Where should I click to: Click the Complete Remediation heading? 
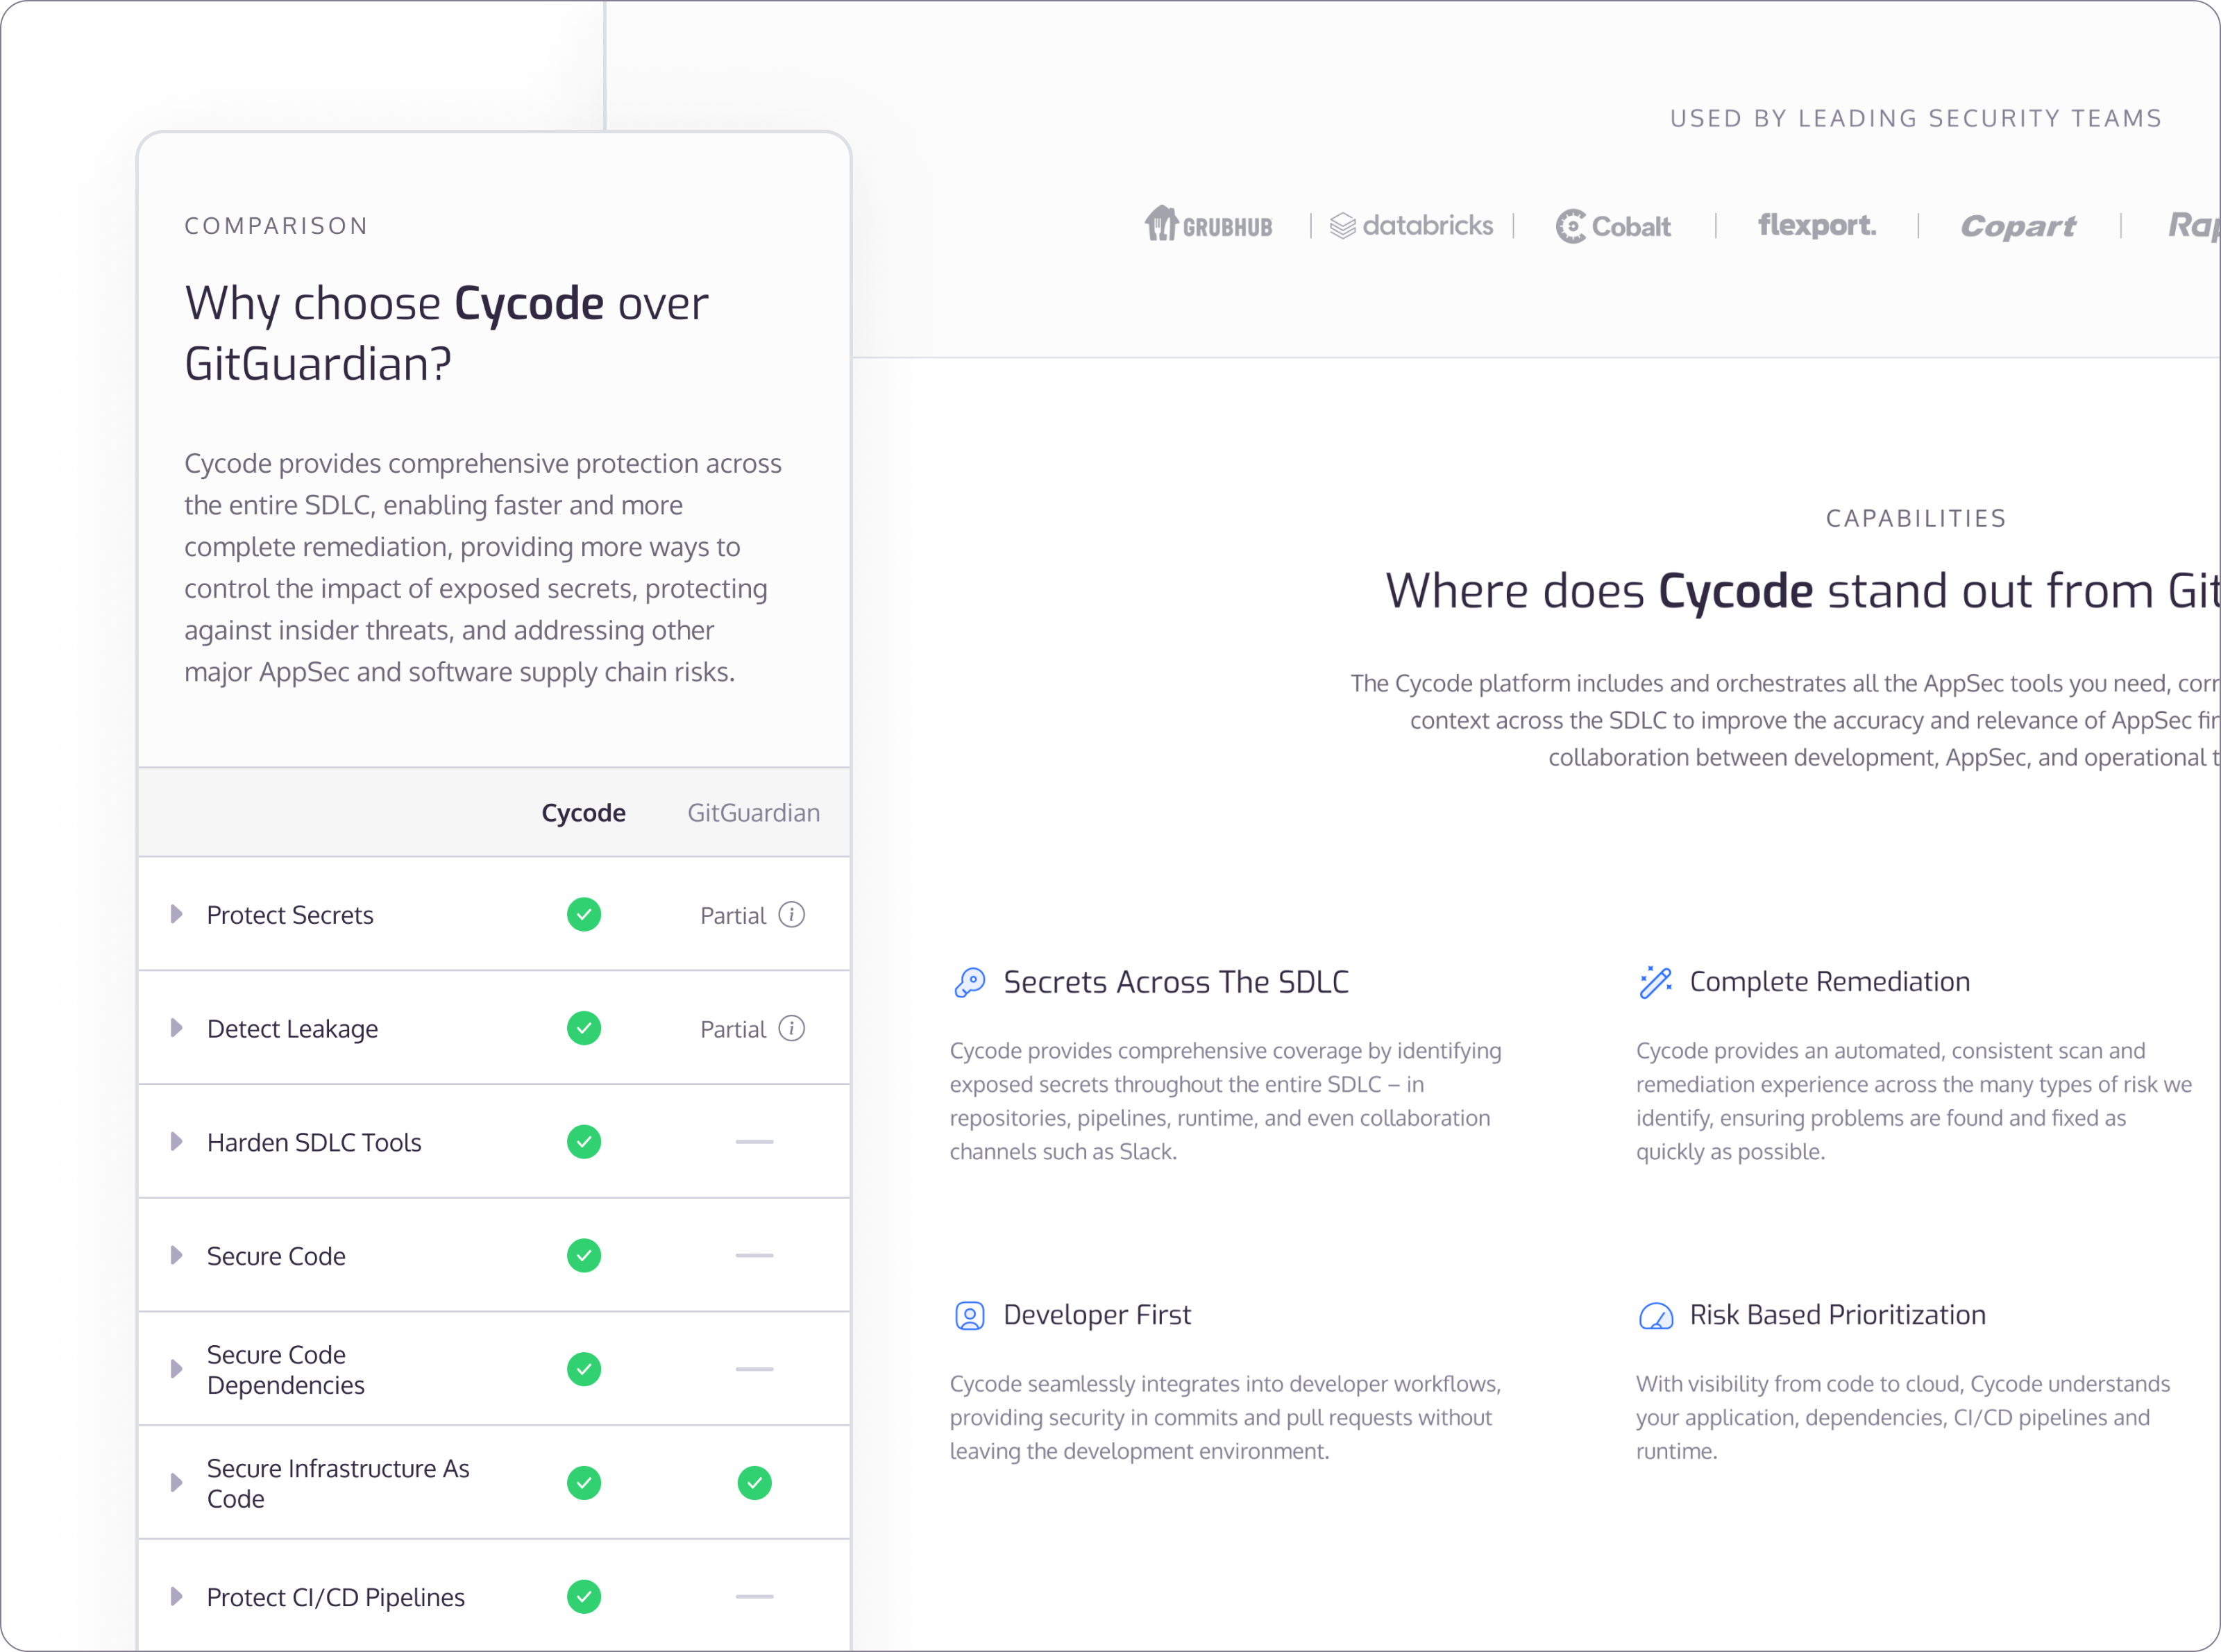click(x=1830, y=982)
